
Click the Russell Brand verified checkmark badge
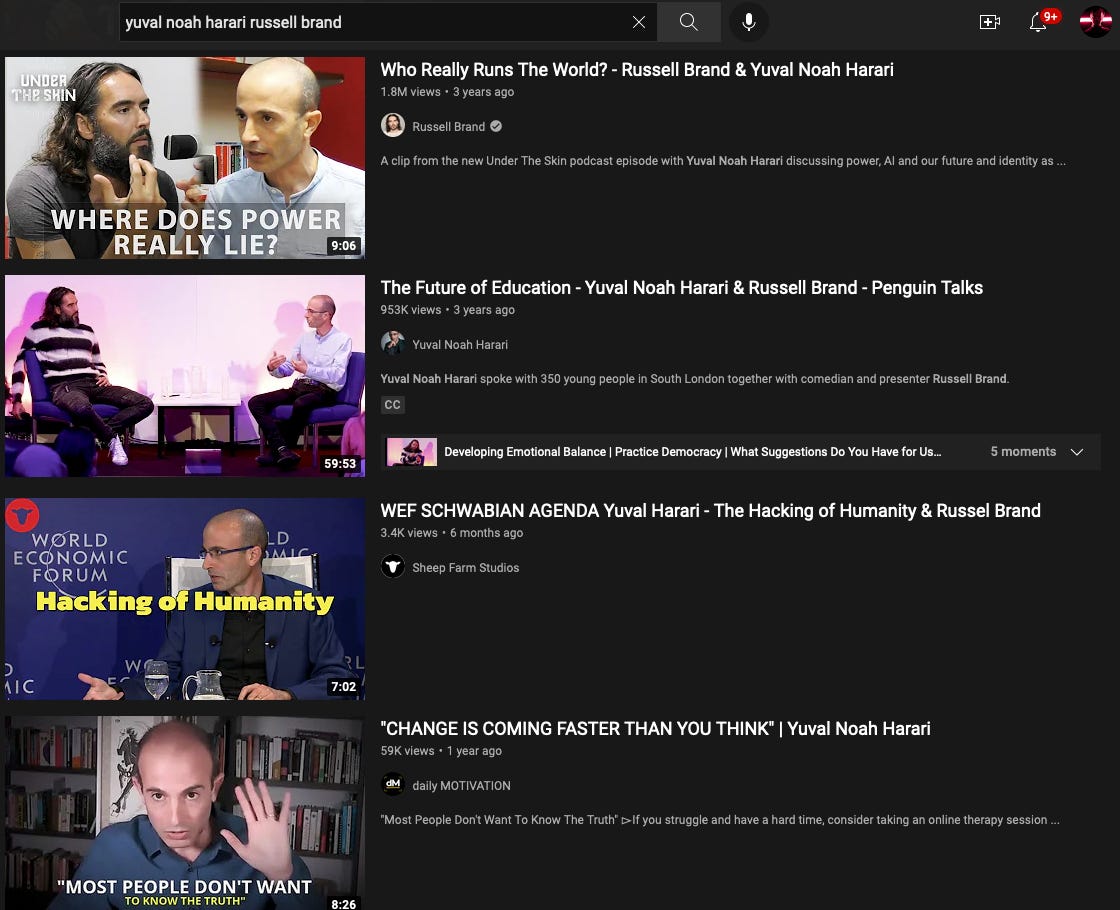tap(496, 126)
